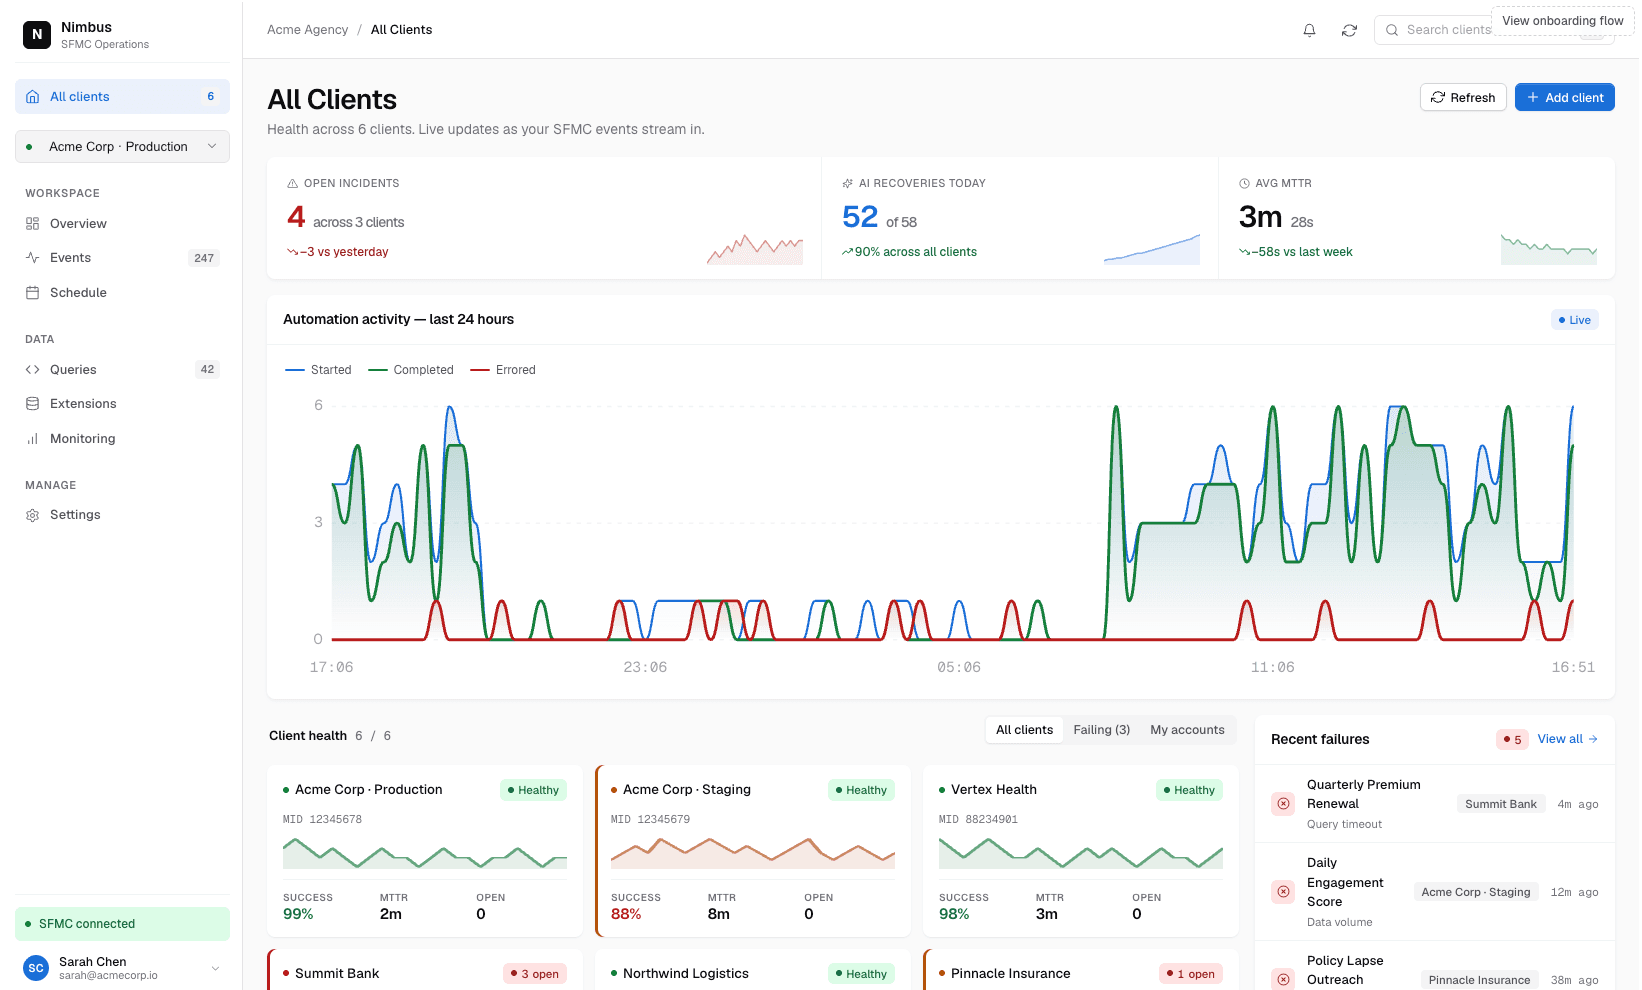
Task: Click the Events pulse icon
Action: coord(32,258)
